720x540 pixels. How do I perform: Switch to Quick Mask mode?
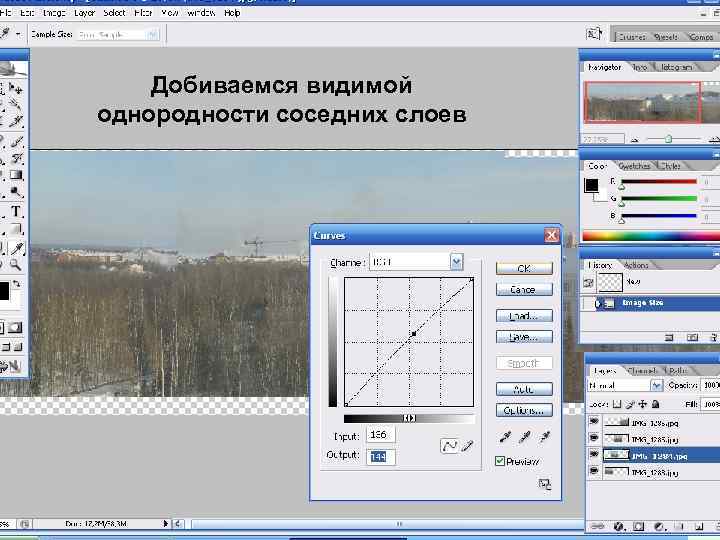(16, 327)
